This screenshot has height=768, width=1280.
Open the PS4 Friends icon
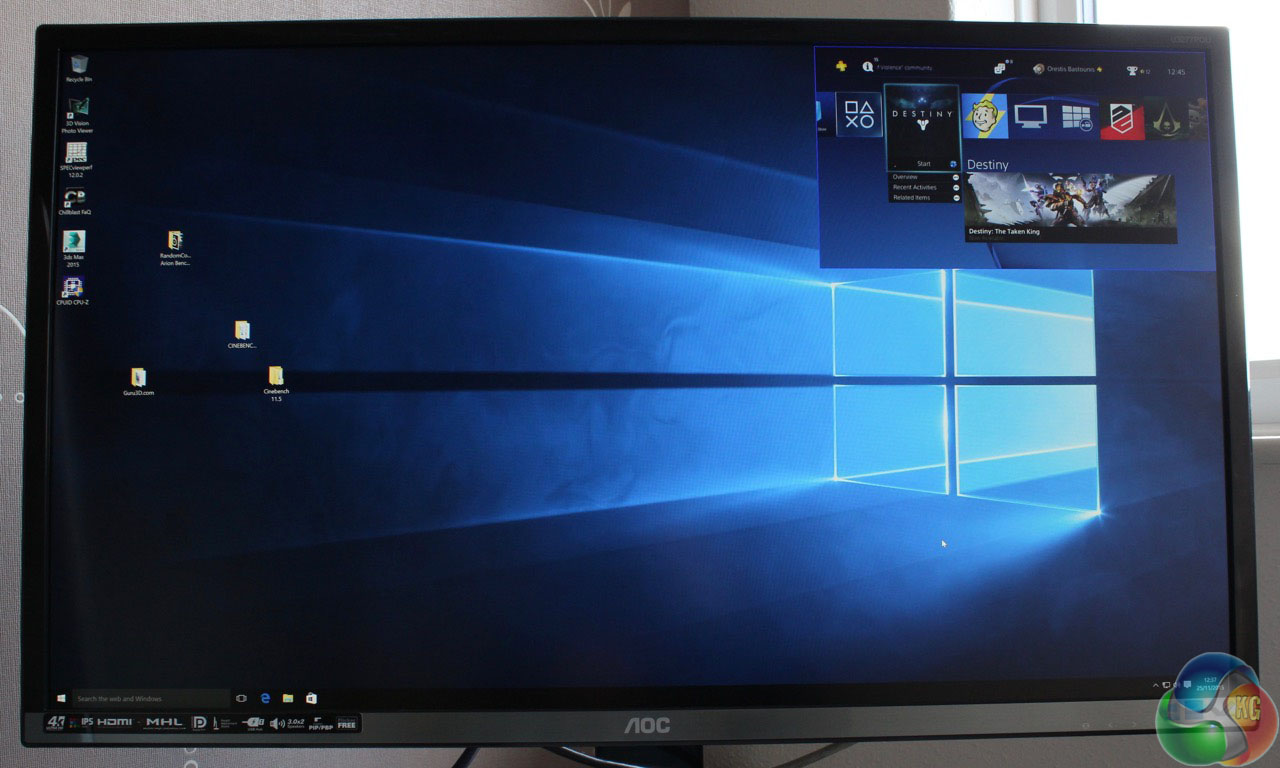pyautogui.click(x=1000, y=69)
